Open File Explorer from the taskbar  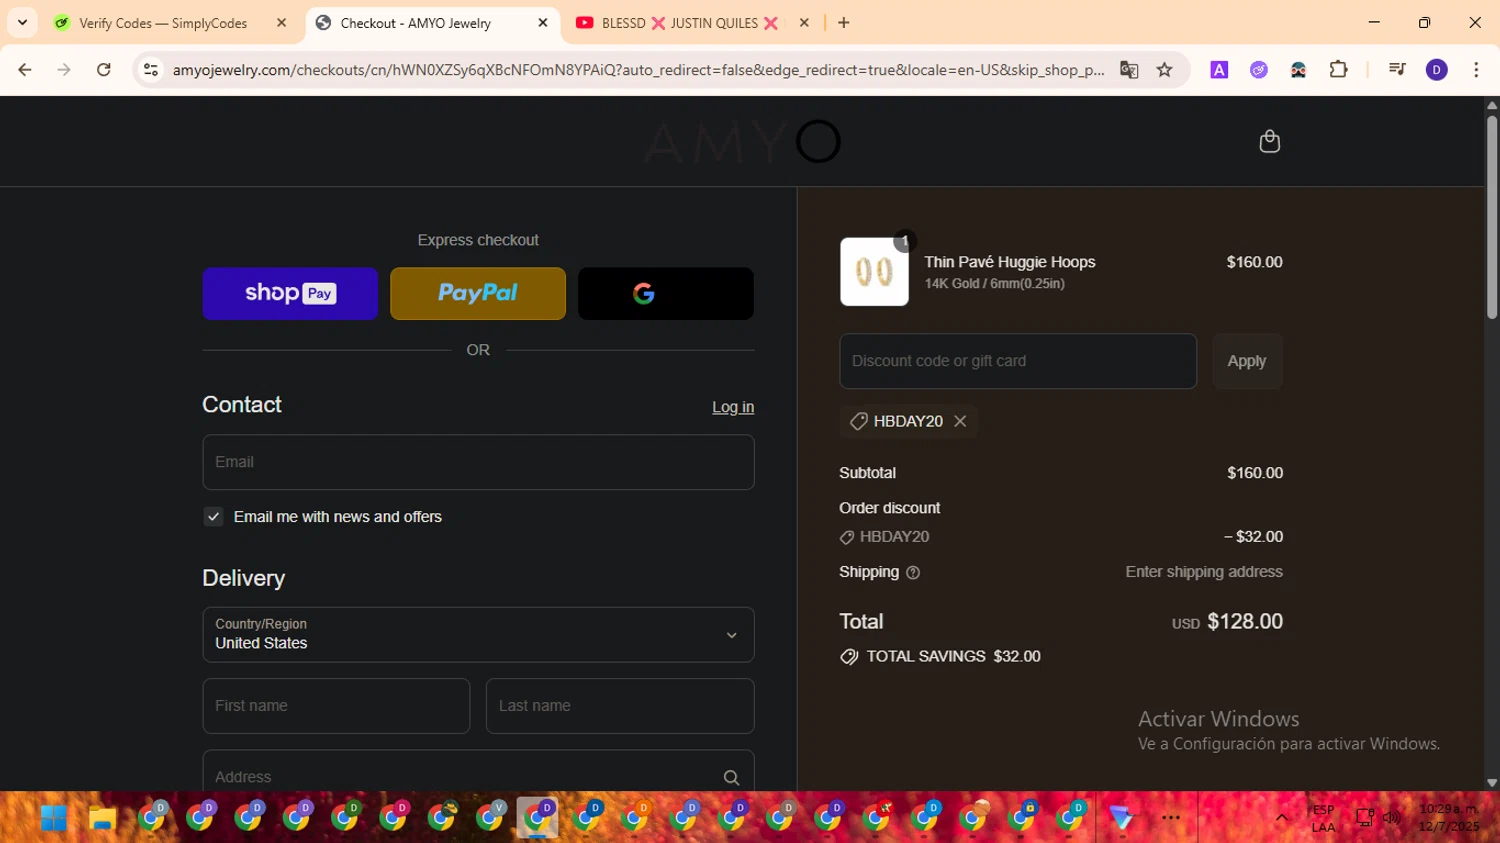pyautogui.click(x=102, y=818)
